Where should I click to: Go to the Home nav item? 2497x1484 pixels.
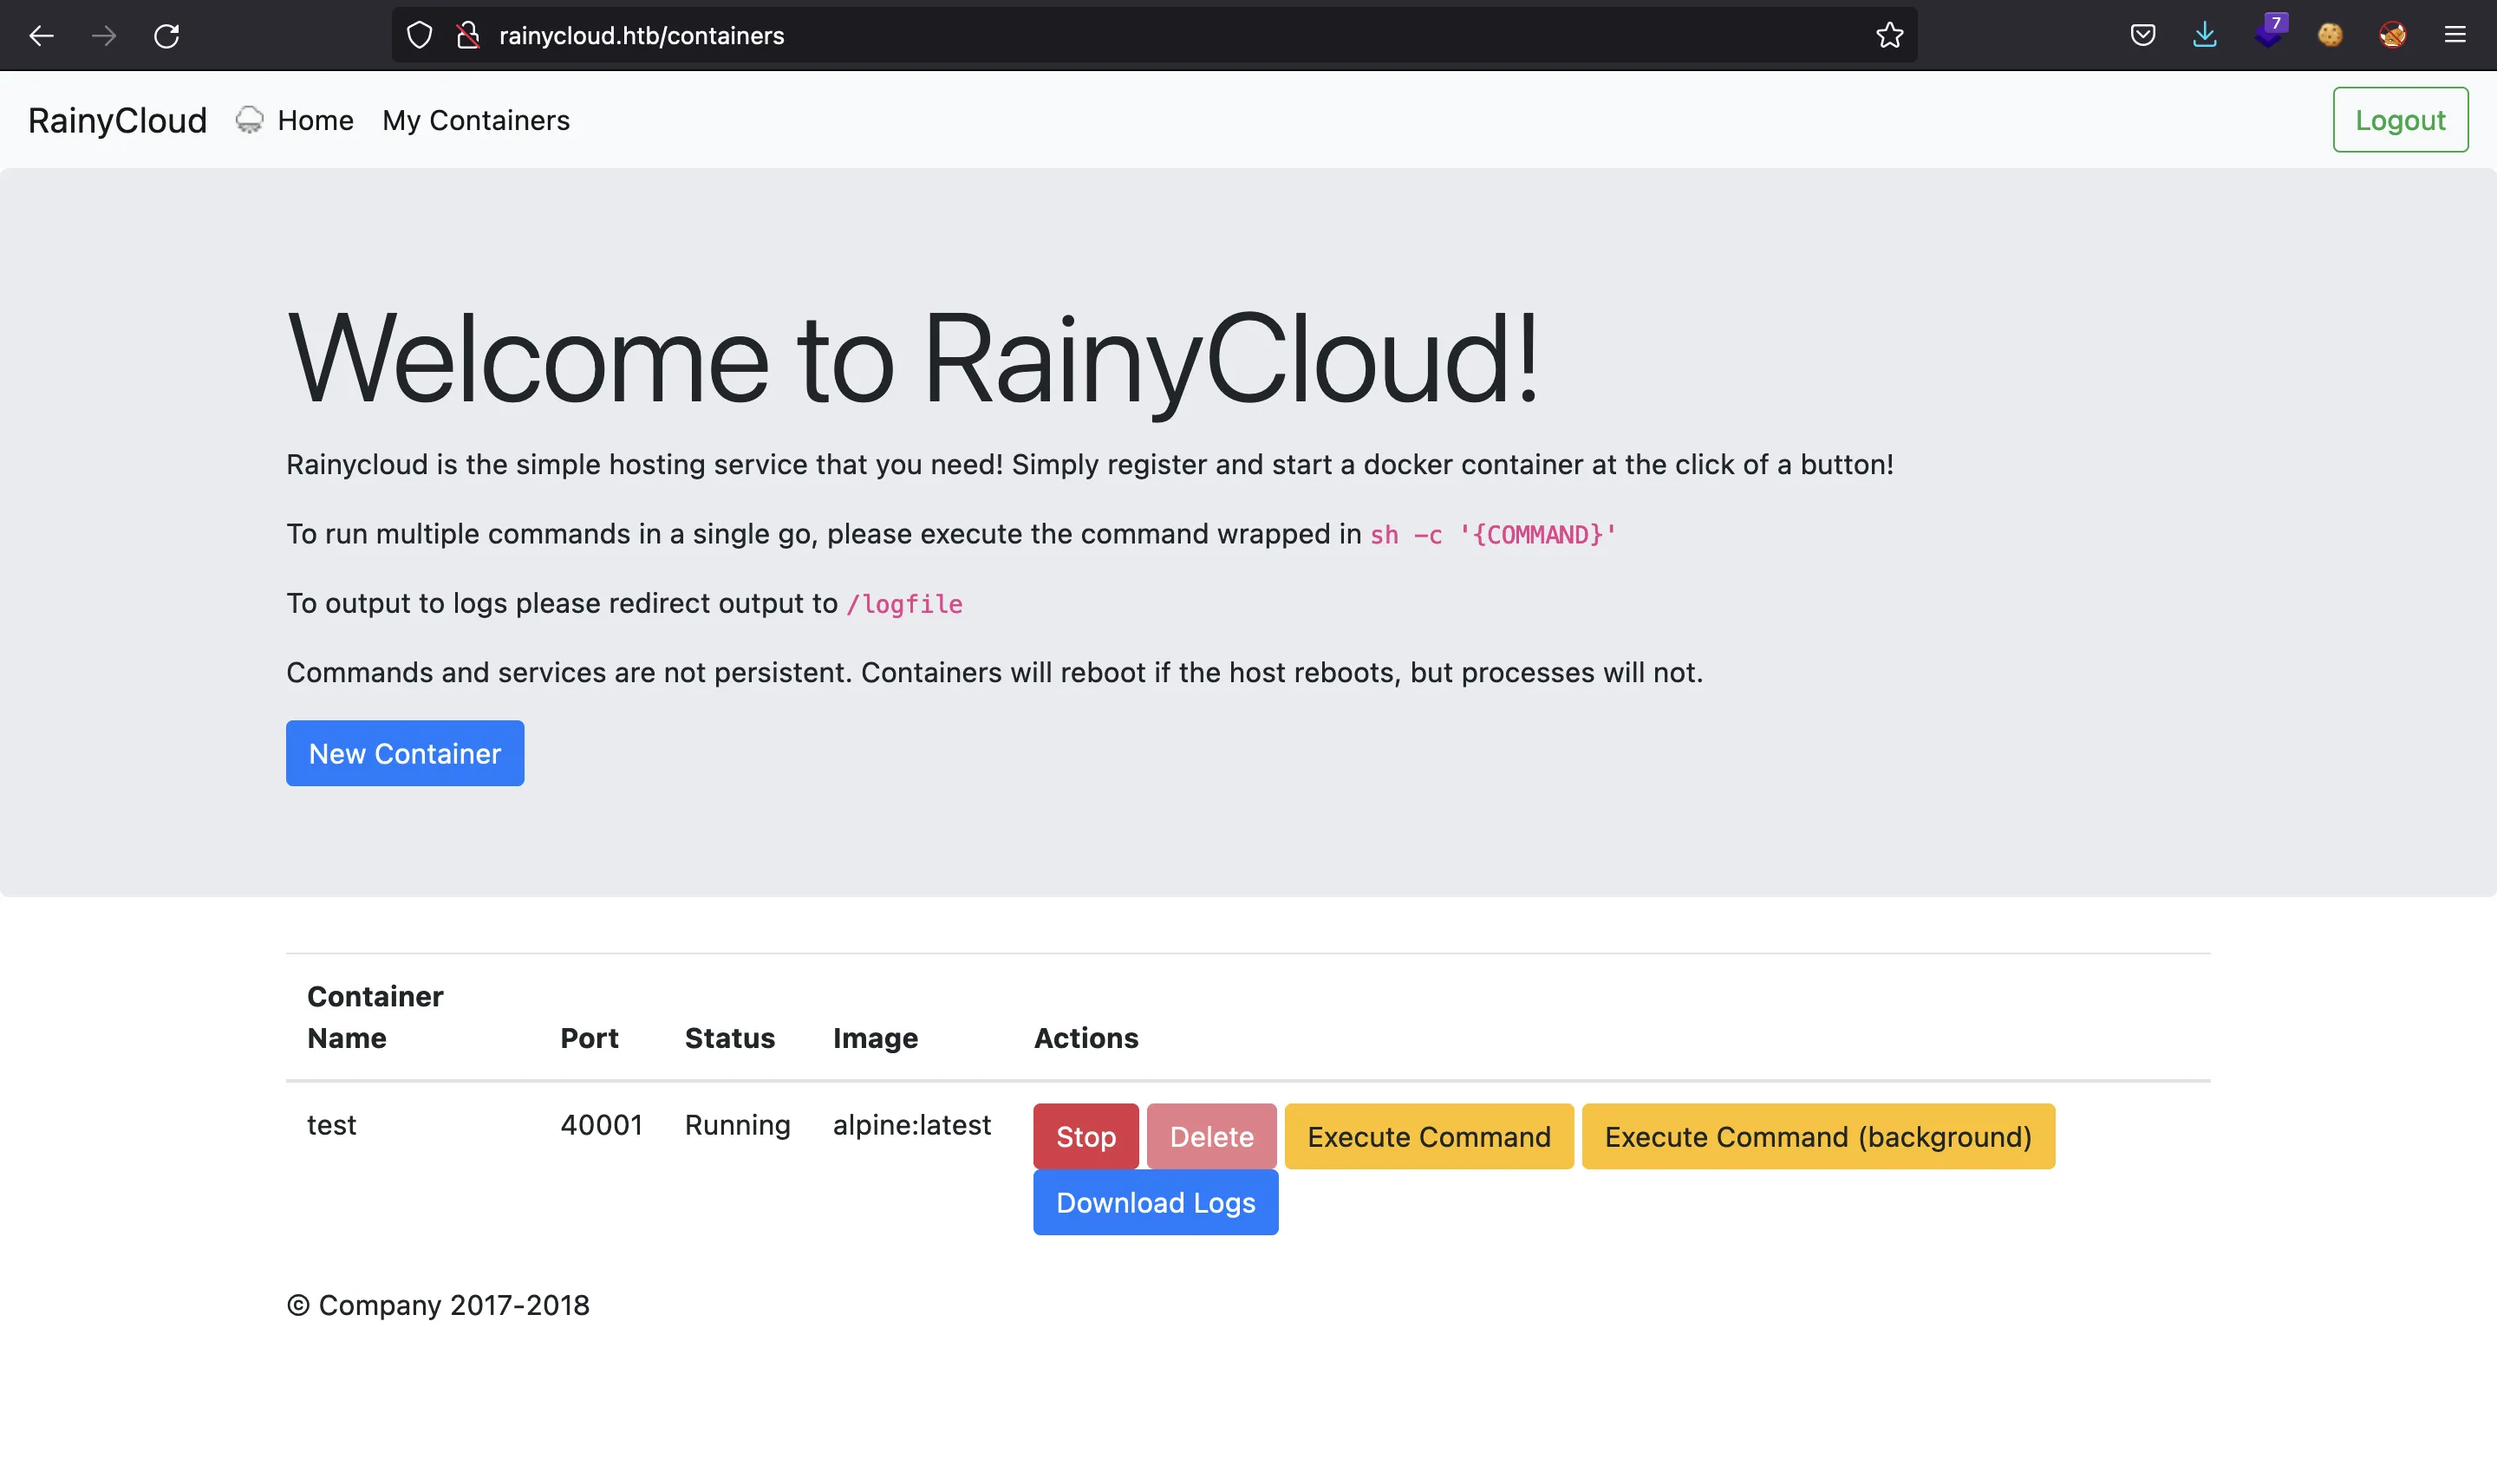(x=315, y=121)
